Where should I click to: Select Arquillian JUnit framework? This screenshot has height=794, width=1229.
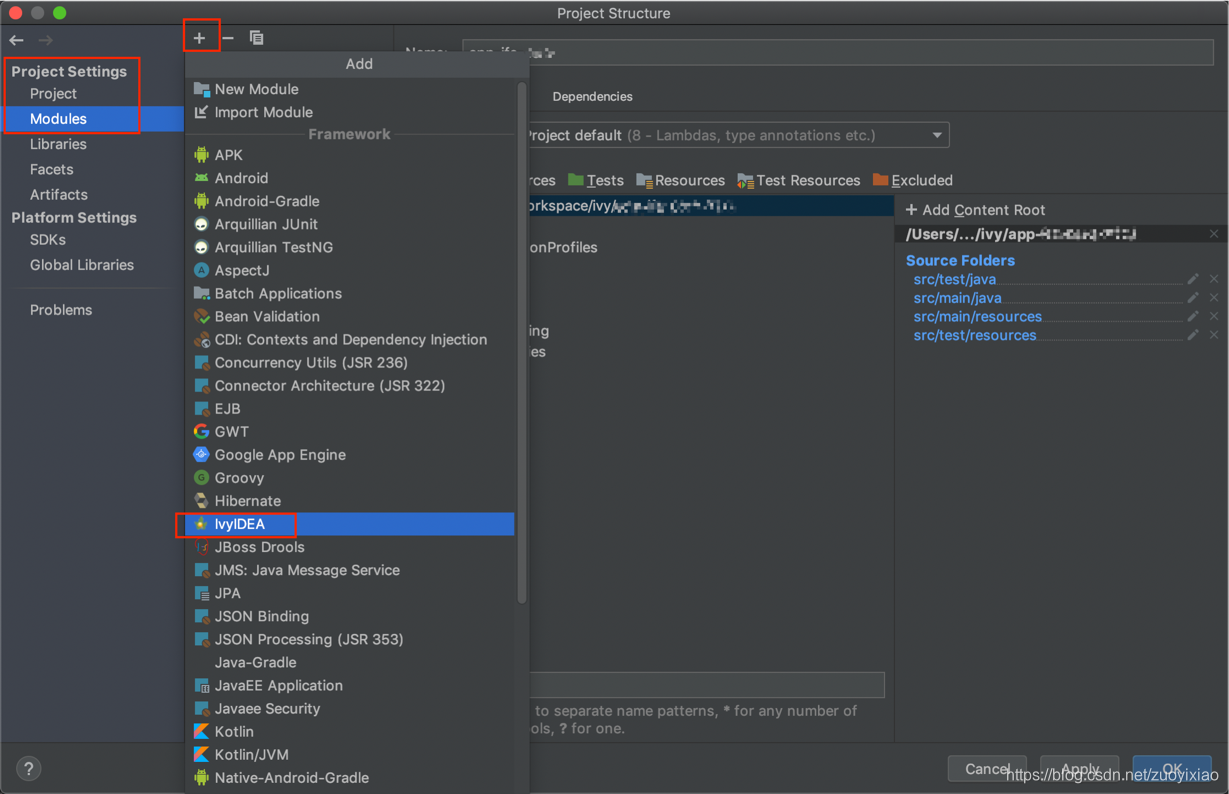click(350, 224)
